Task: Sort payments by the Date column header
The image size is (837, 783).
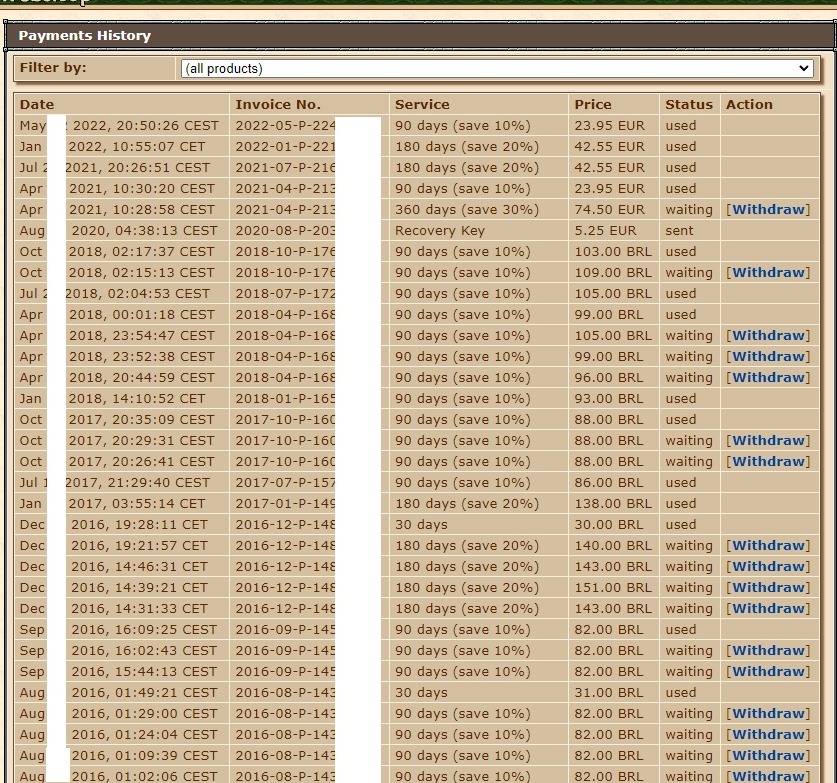Action: pyautogui.click(x=37, y=104)
